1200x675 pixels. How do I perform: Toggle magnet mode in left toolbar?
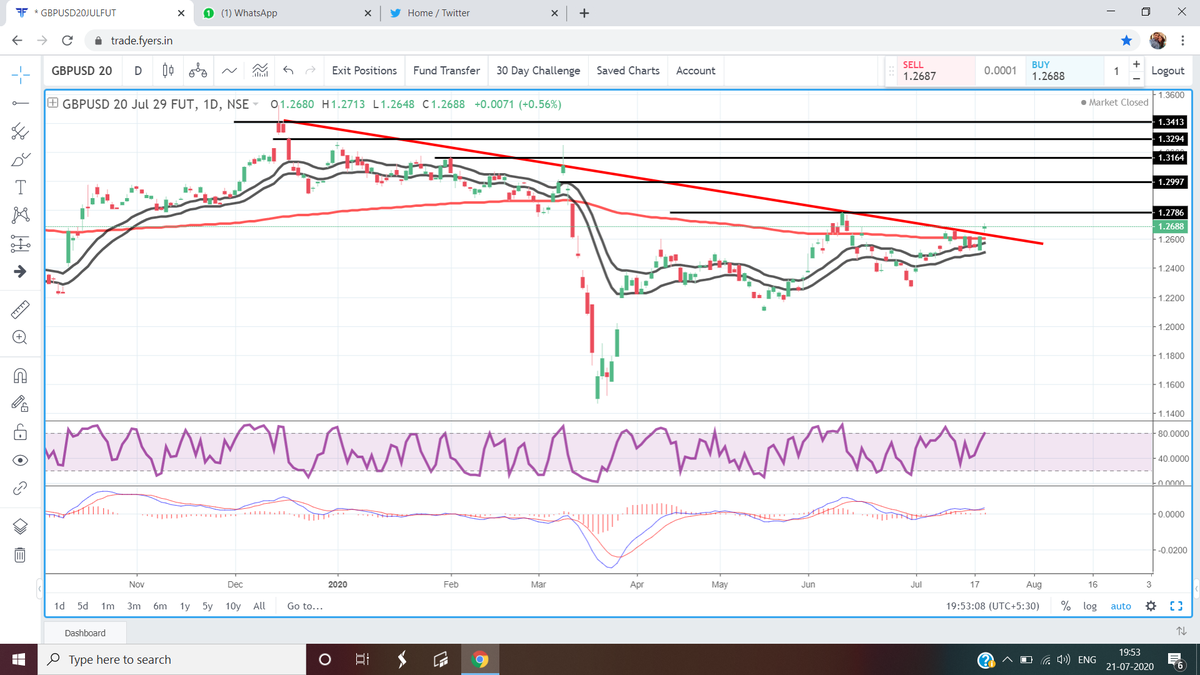(19, 376)
